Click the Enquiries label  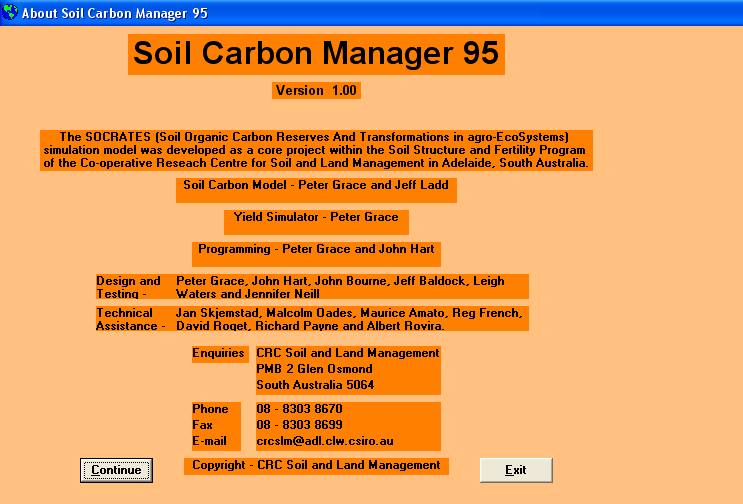[220, 354]
